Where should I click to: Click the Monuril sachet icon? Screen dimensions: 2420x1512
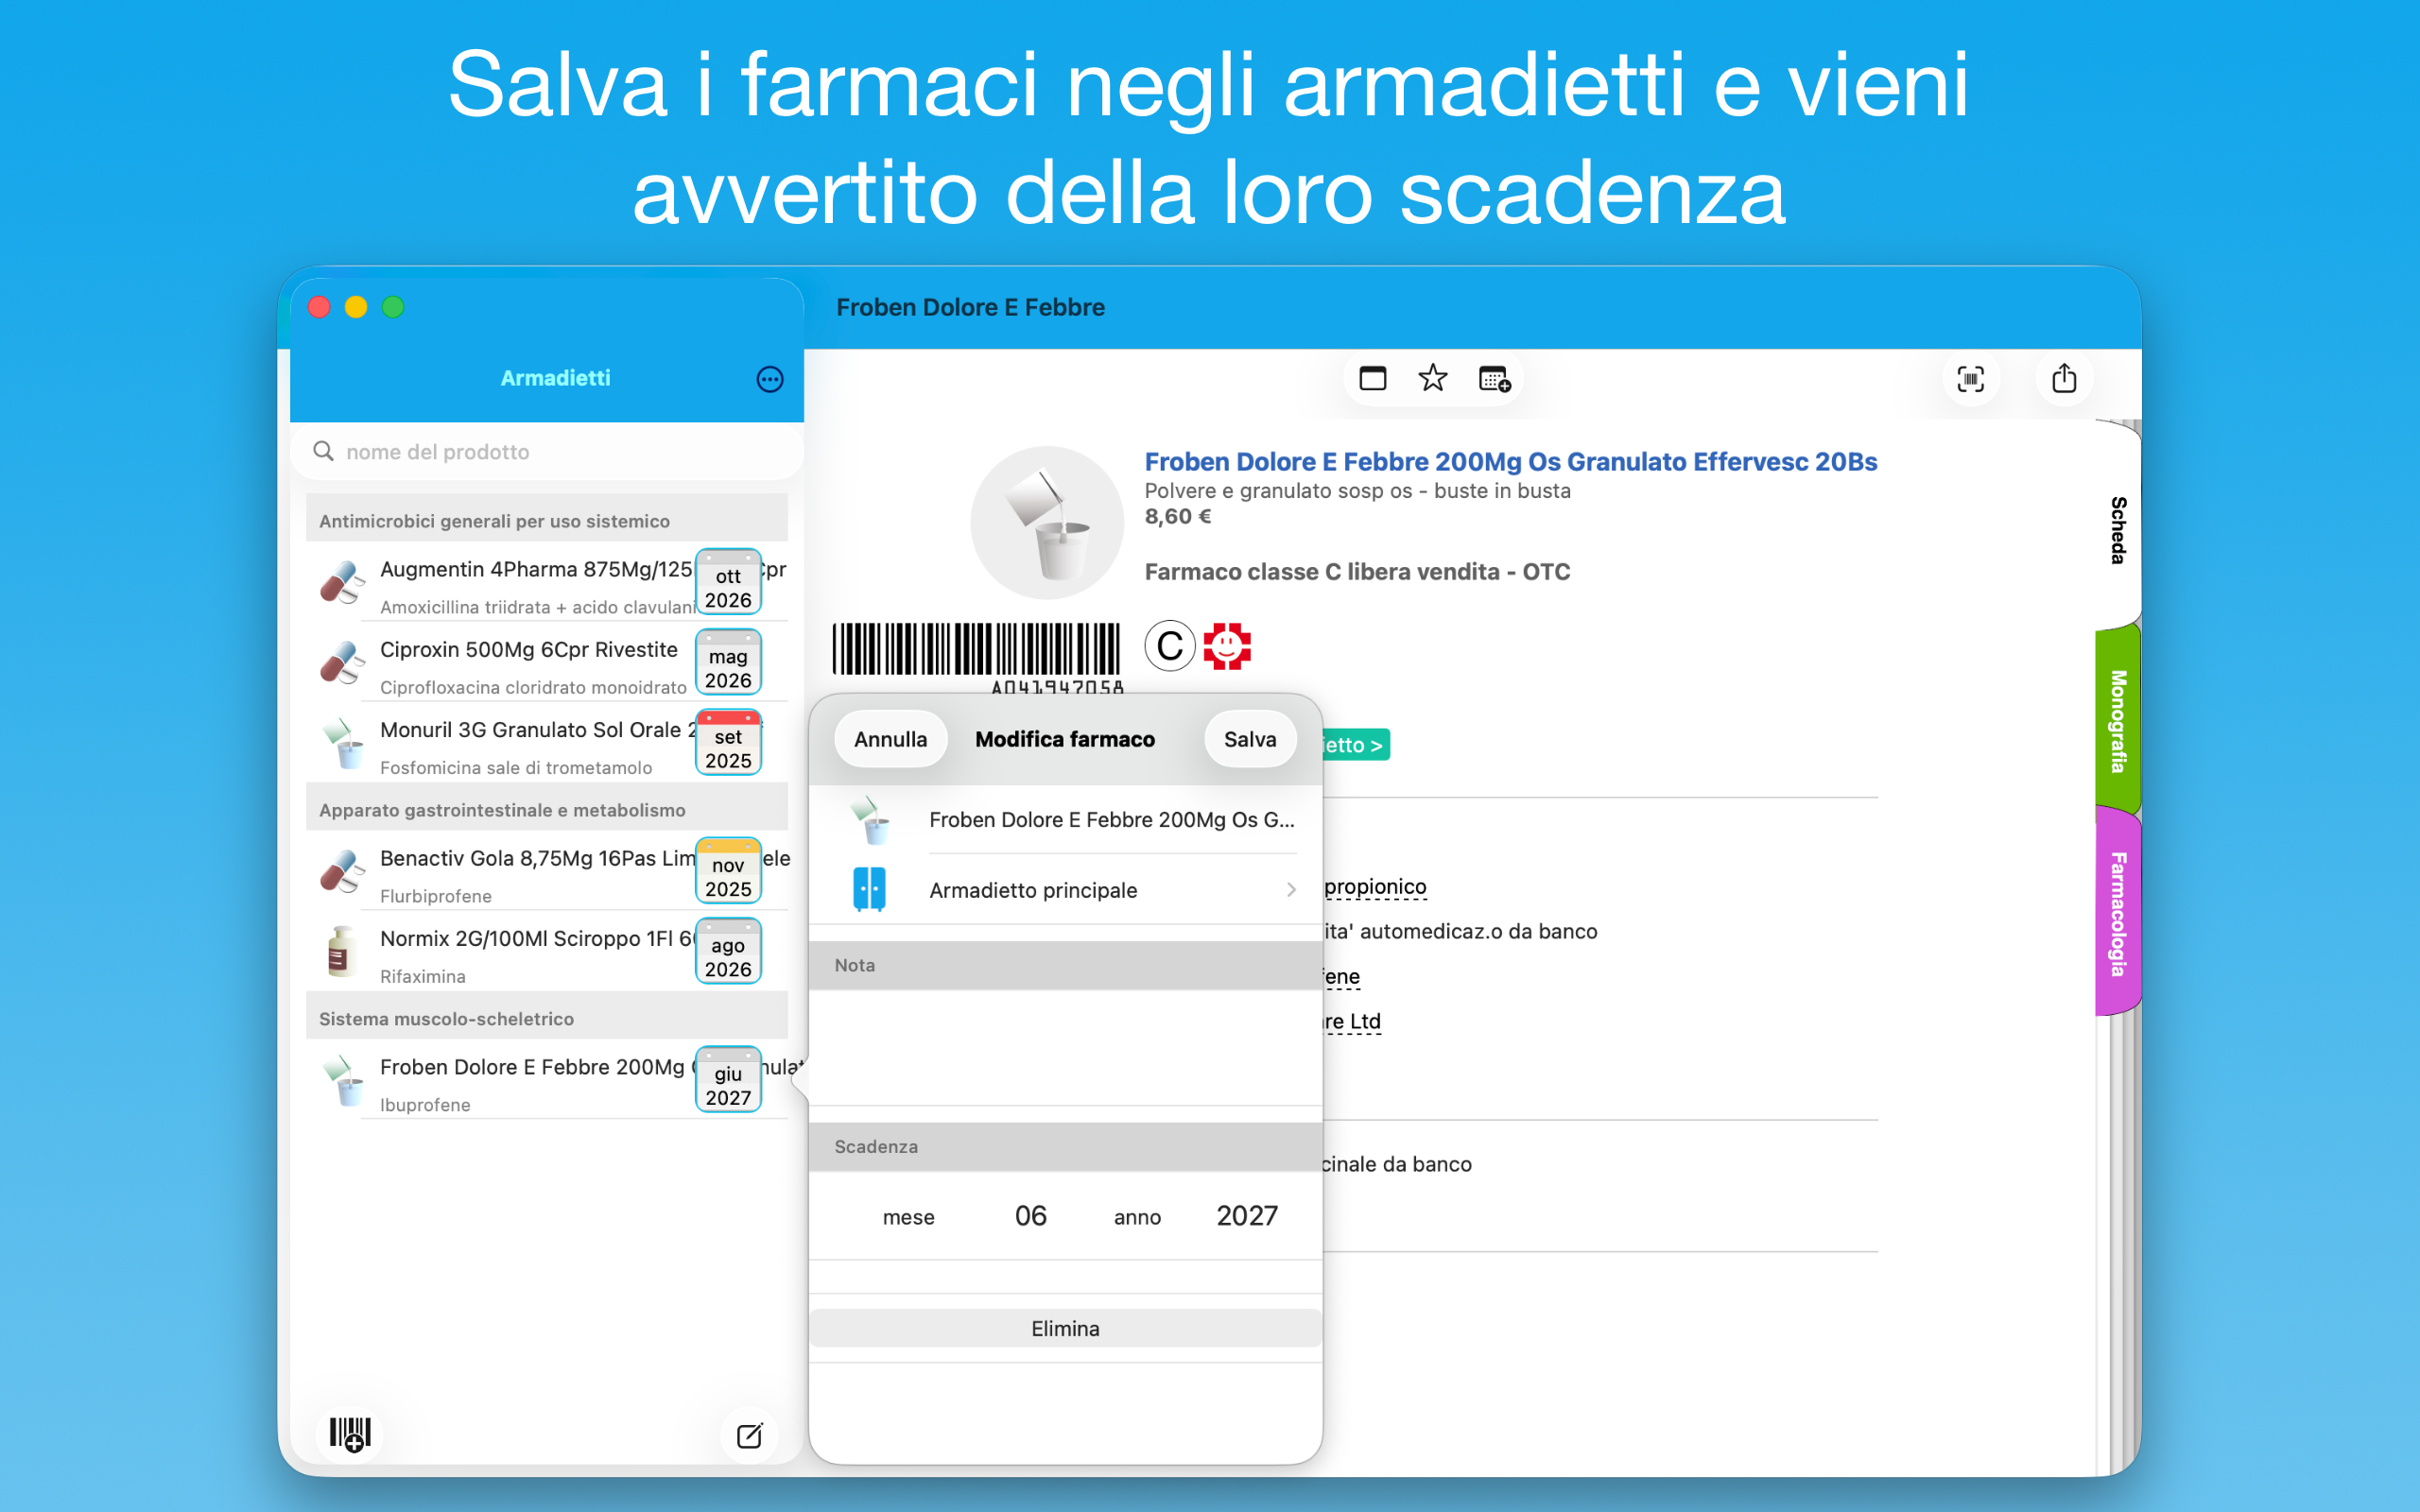click(x=342, y=744)
